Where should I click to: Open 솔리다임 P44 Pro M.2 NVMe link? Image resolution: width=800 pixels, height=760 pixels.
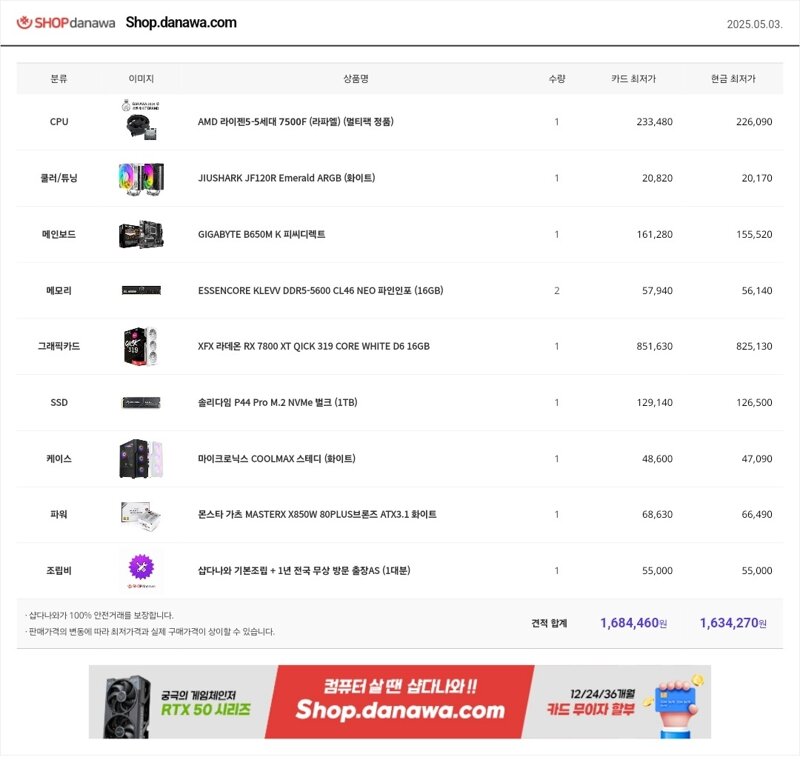pos(278,402)
